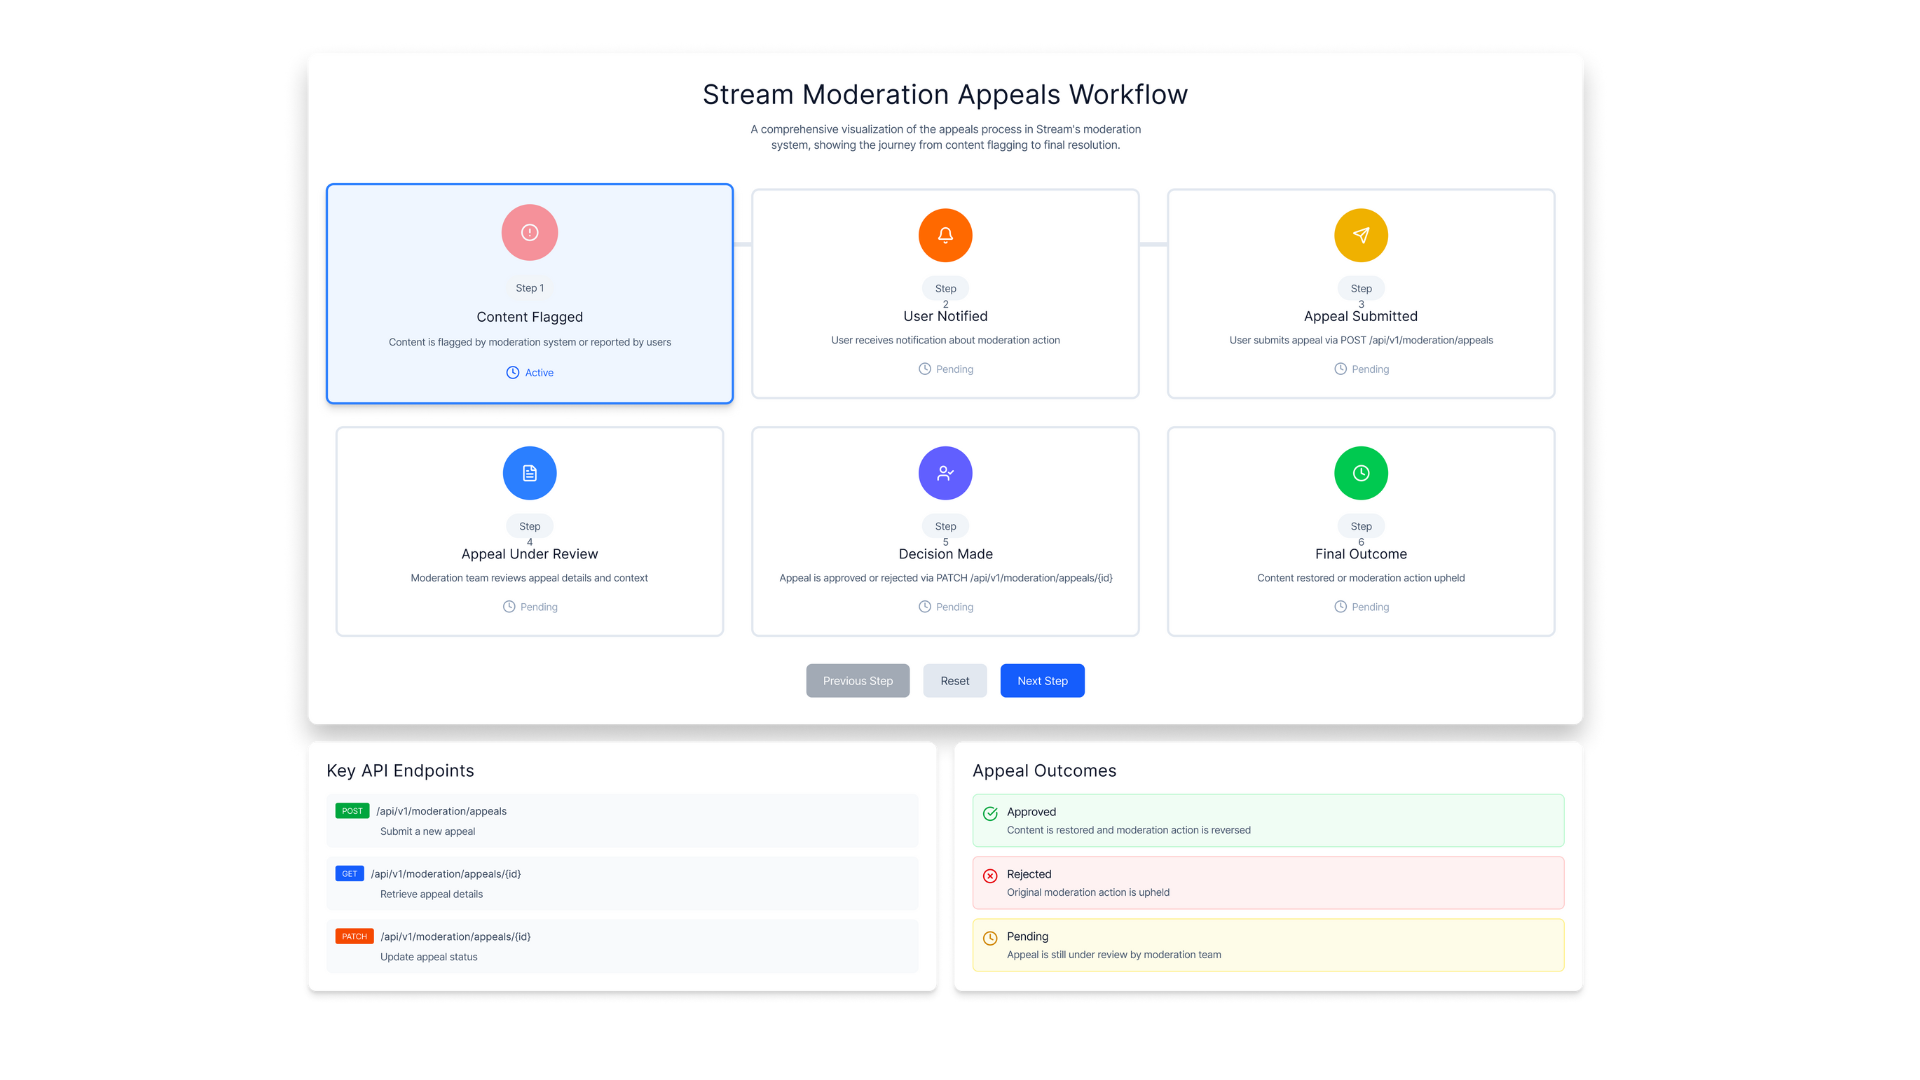Click the PATCH badge for updating appeal status
The width and height of the screenshot is (1920, 1080).
(353, 936)
